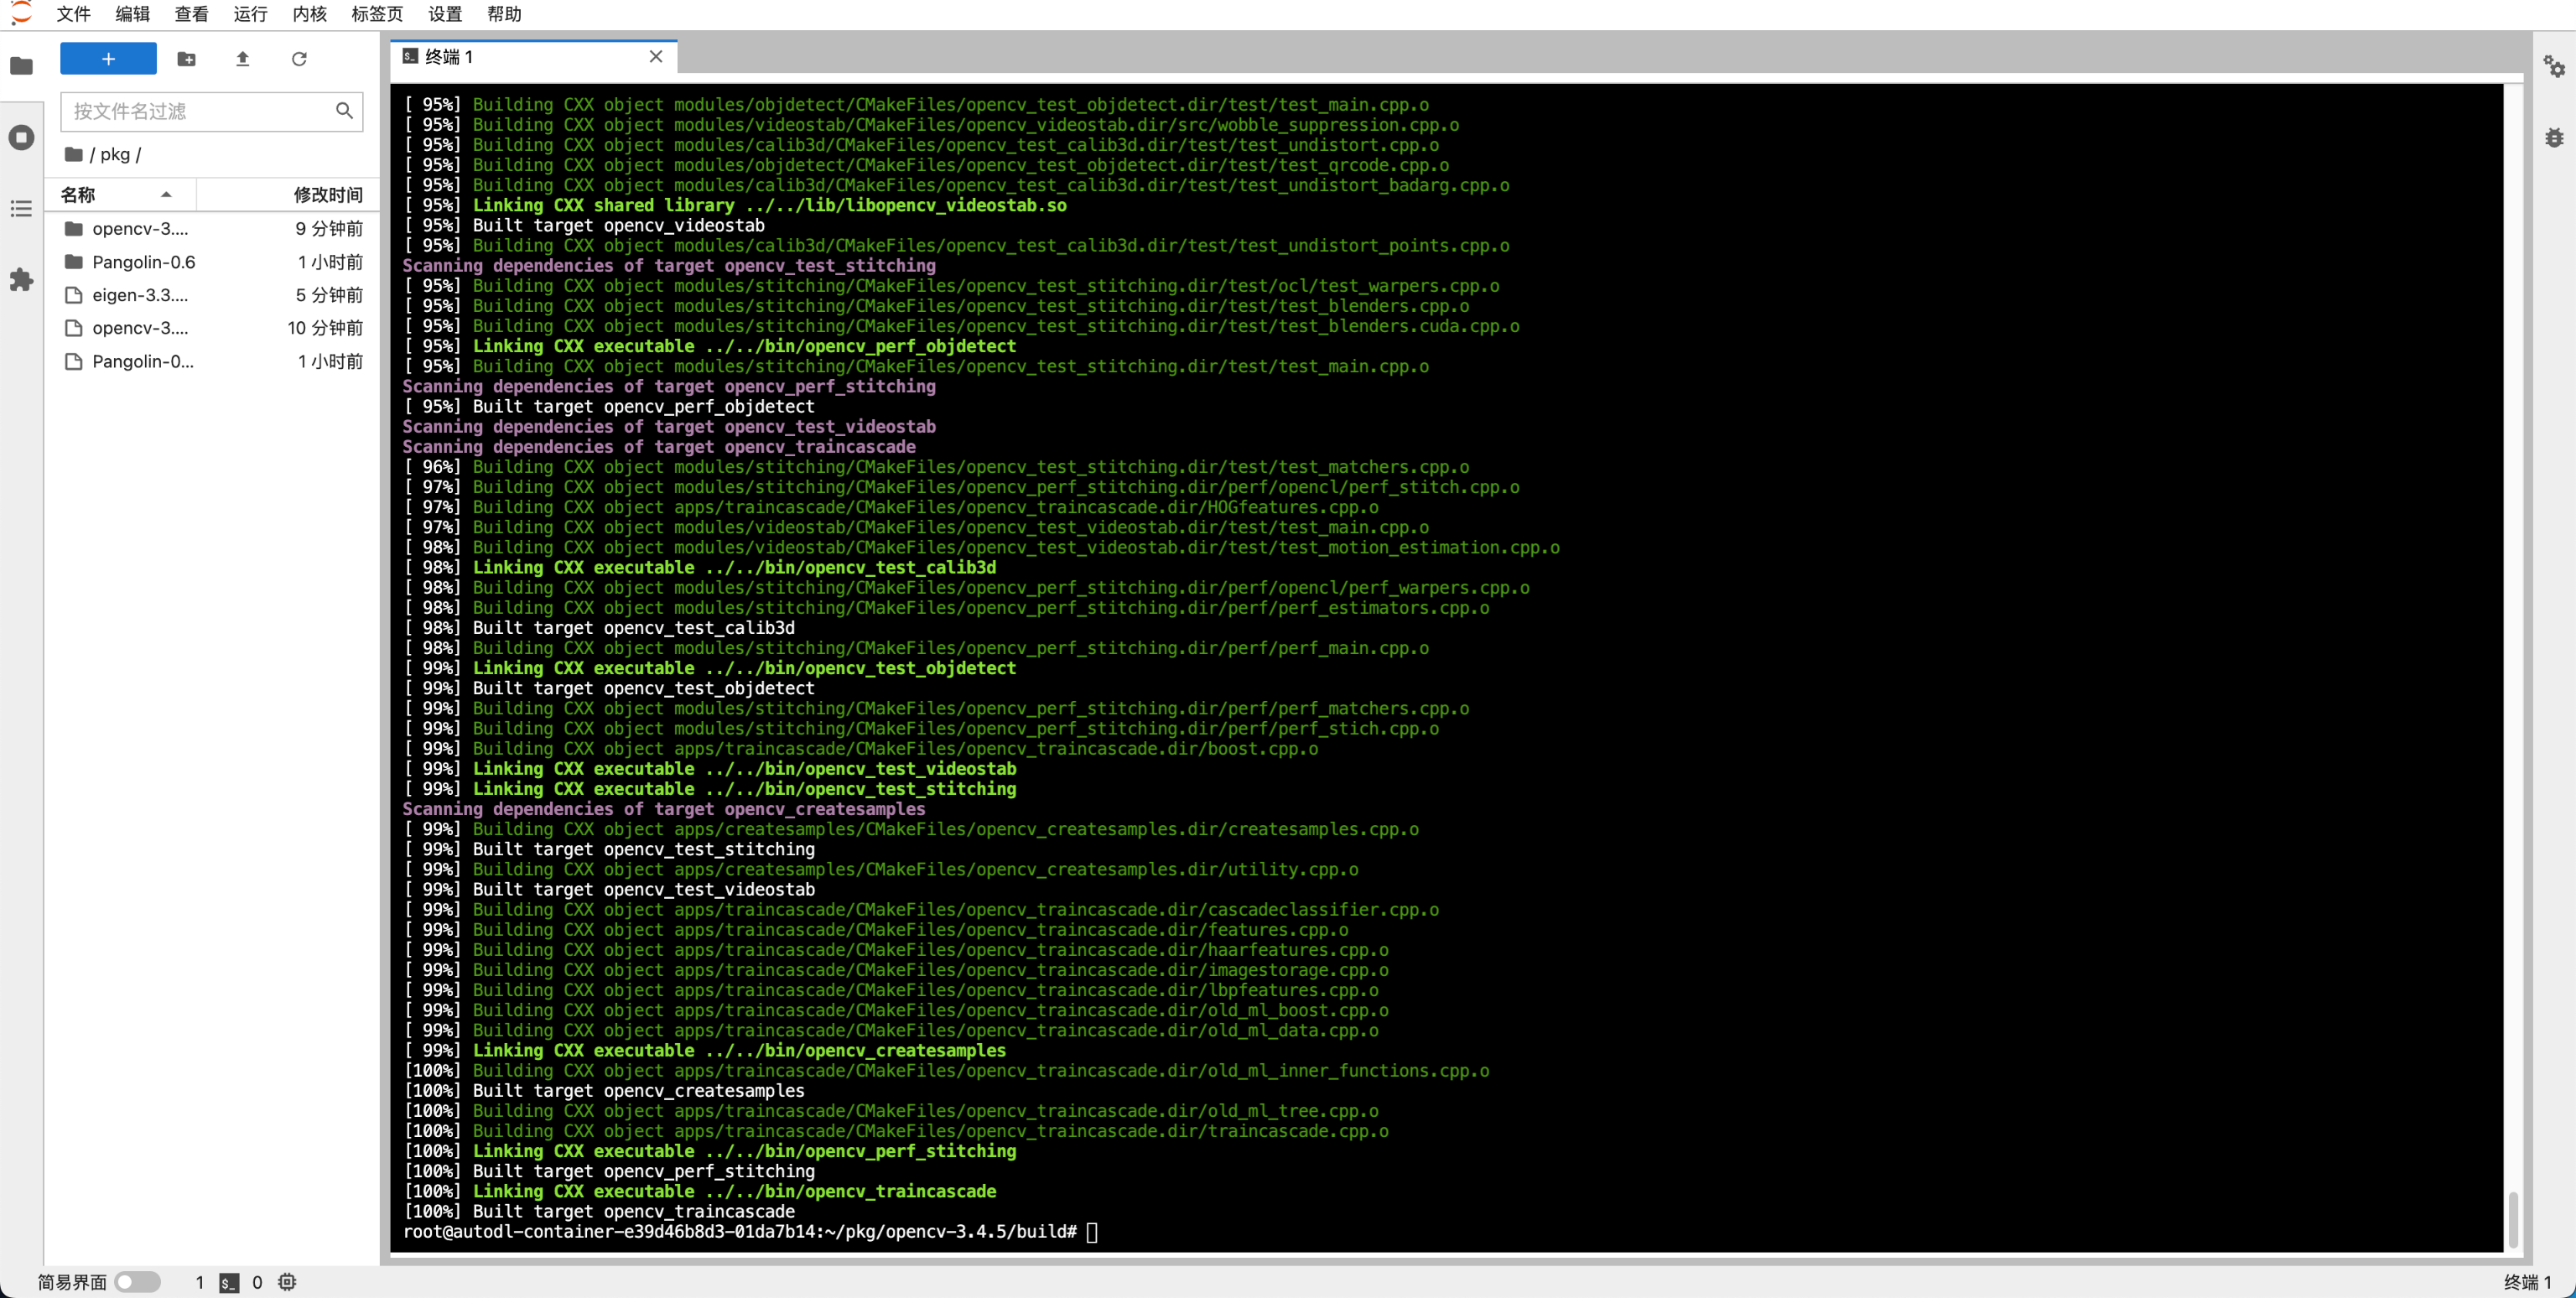Sort files by the 名称 column header
This screenshot has height=1298, width=2576.
[x=120, y=194]
